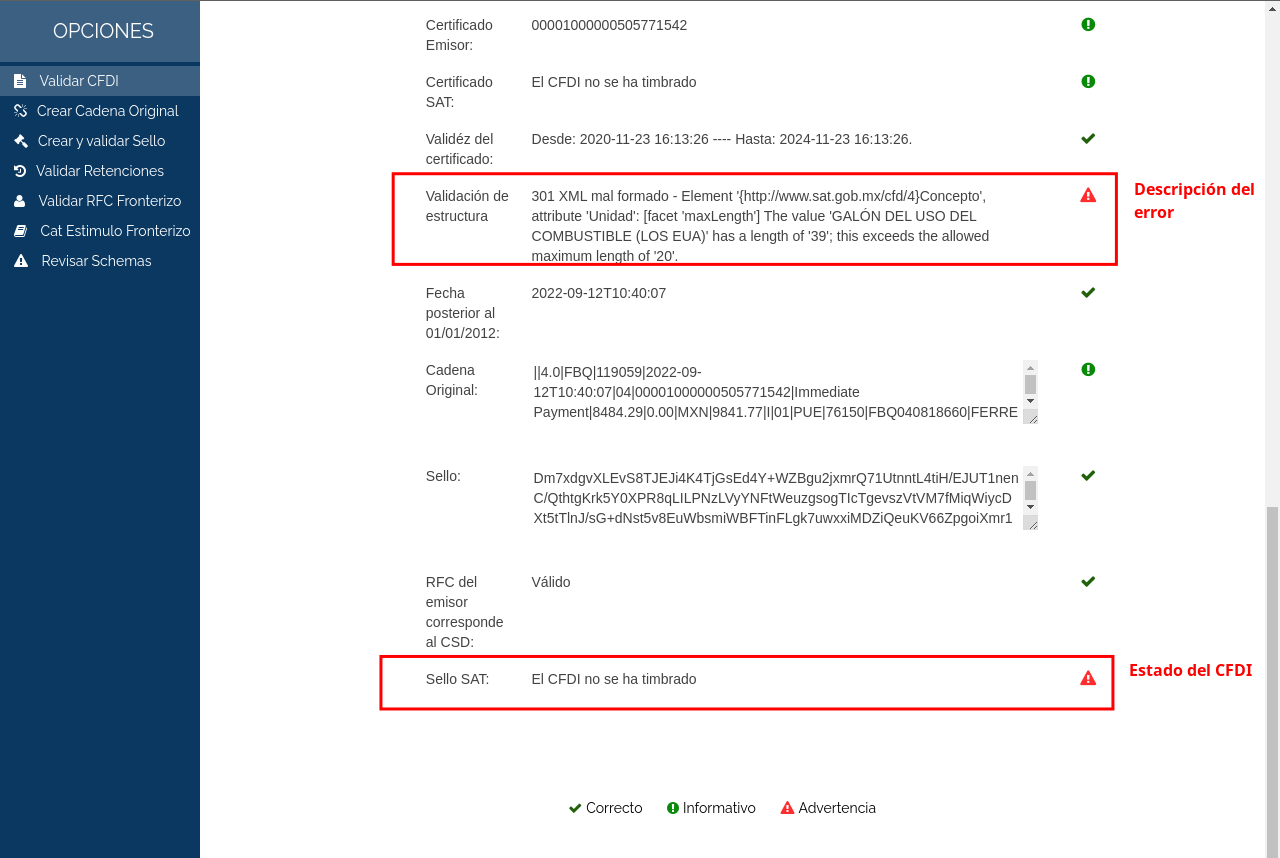Click Certificado SAT 'El CFDI no se ha timbrado' value

click(614, 82)
